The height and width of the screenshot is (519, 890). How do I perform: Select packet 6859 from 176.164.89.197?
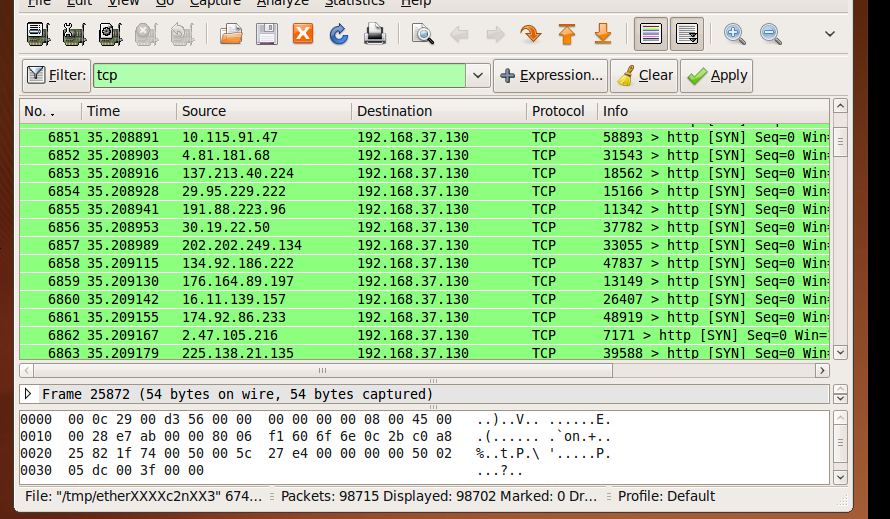(x=425, y=281)
